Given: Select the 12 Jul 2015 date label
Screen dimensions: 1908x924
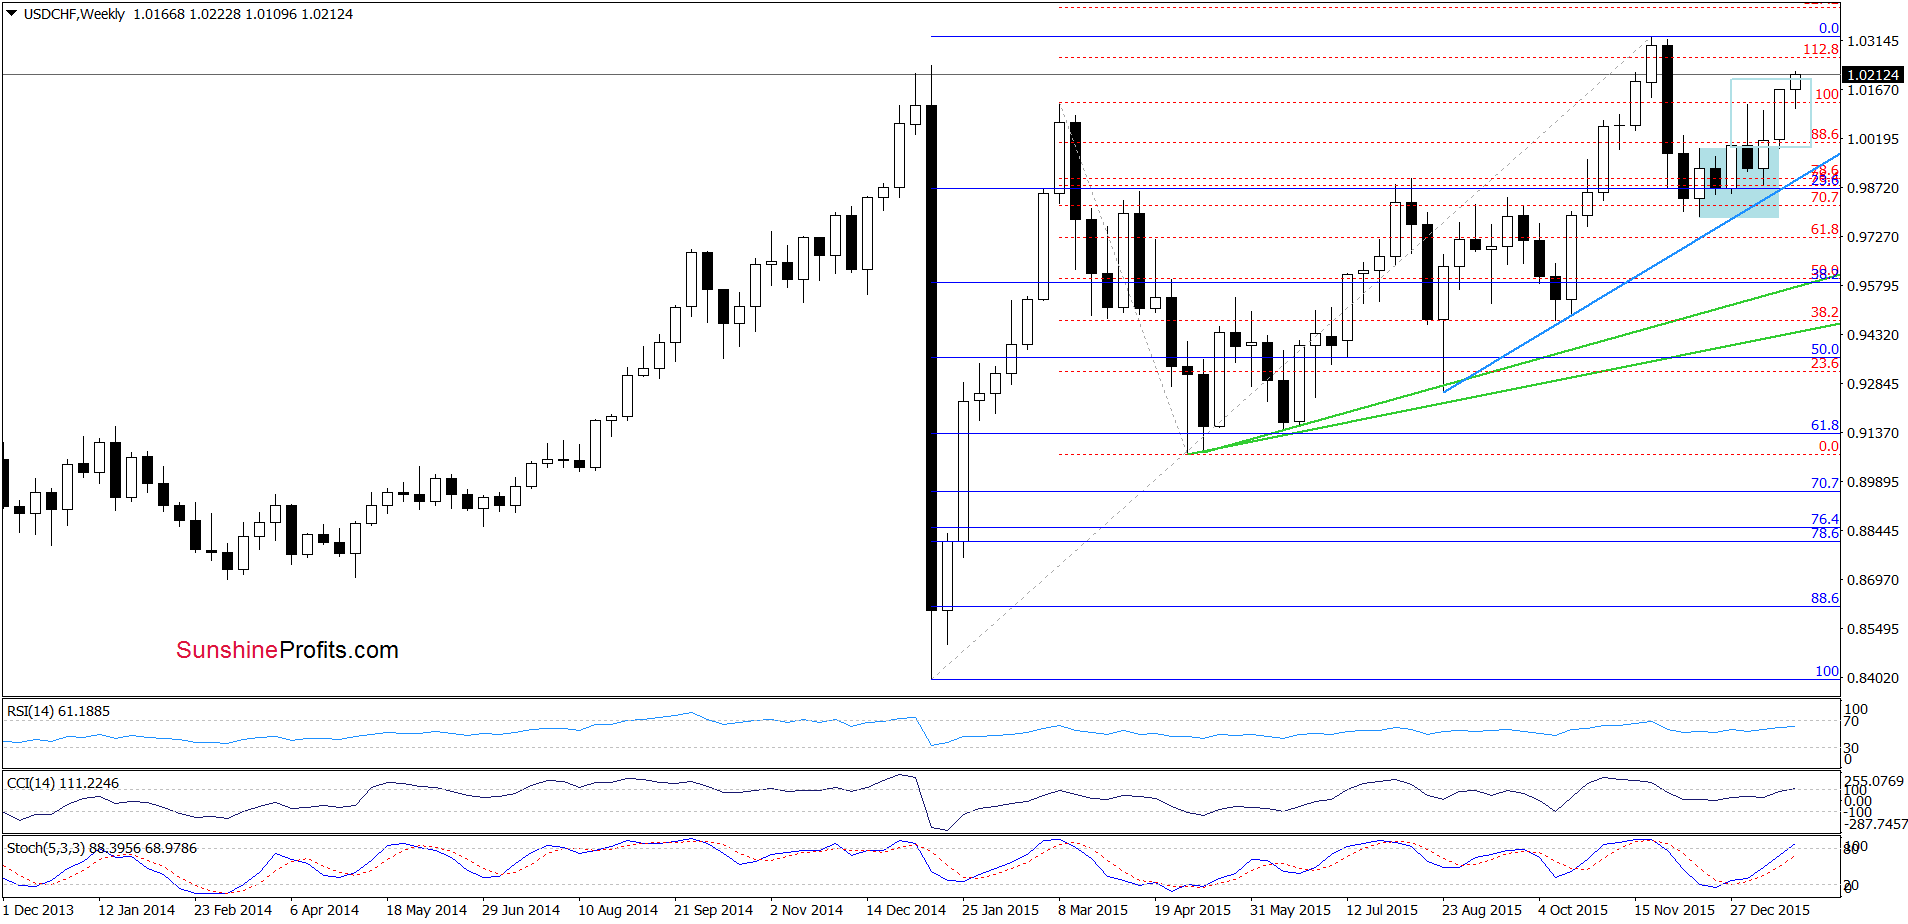Looking at the screenshot, I should coord(1382,910).
